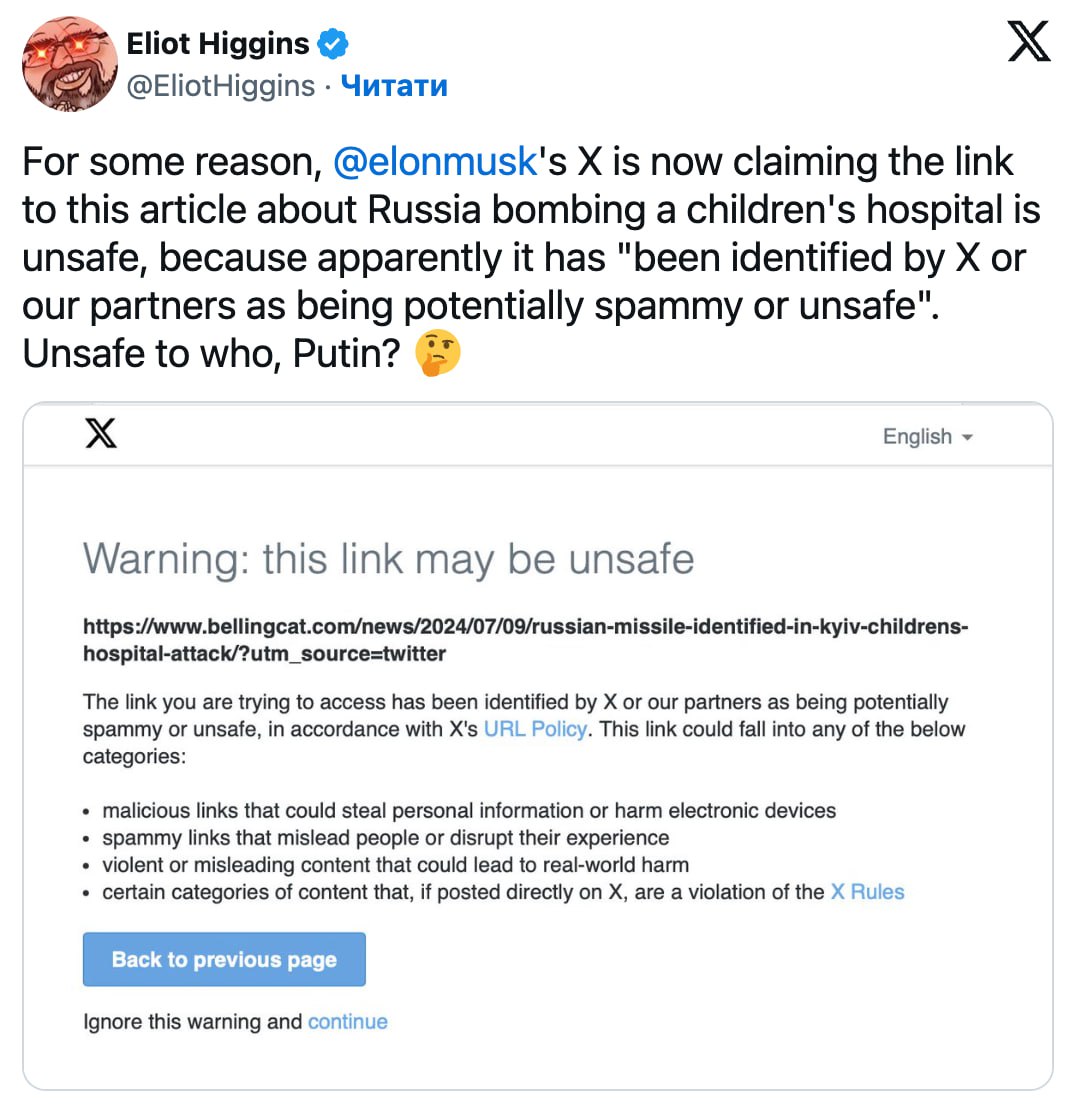Click the Eliot Higgins display name
1080x1114 pixels.
[x=218, y=44]
